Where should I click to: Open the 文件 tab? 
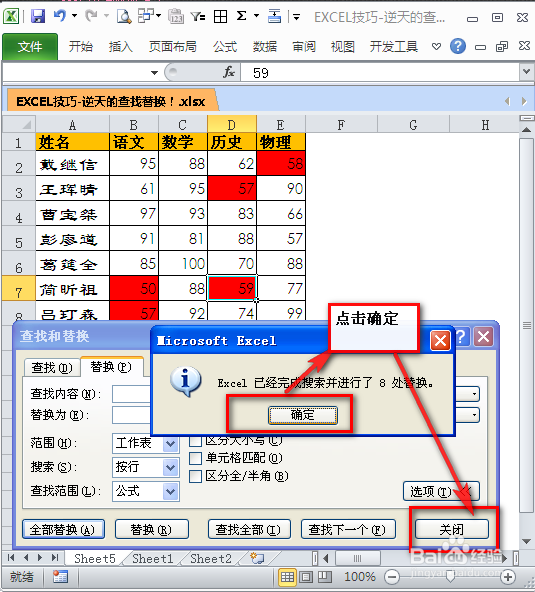point(30,46)
